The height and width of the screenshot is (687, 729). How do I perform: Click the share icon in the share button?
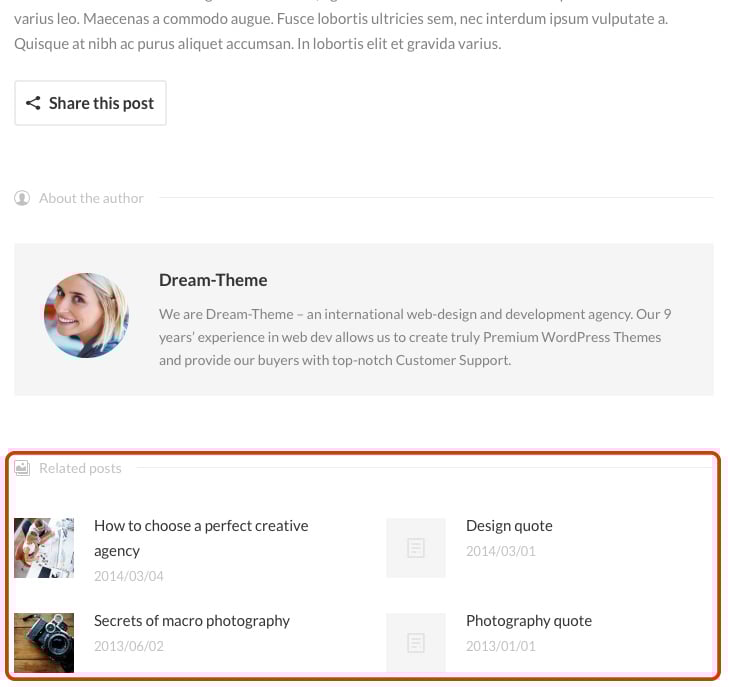pos(33,103)
